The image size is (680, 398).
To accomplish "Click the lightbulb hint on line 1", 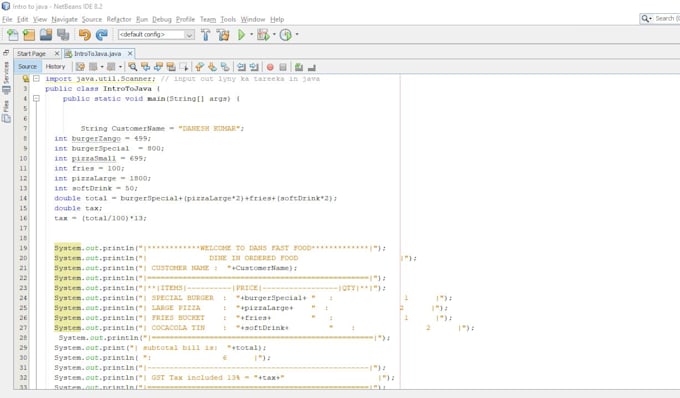I will (26, 78).
